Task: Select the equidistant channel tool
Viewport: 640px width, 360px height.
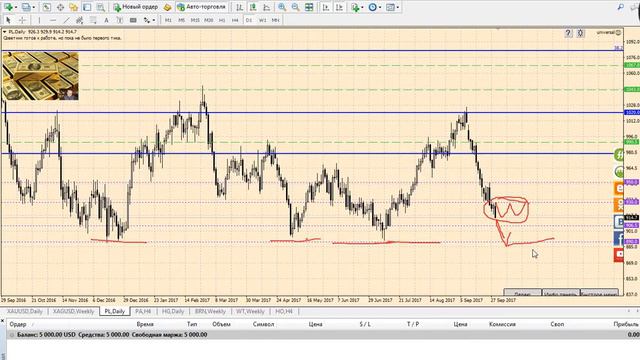Action: (x=80, y=20)
